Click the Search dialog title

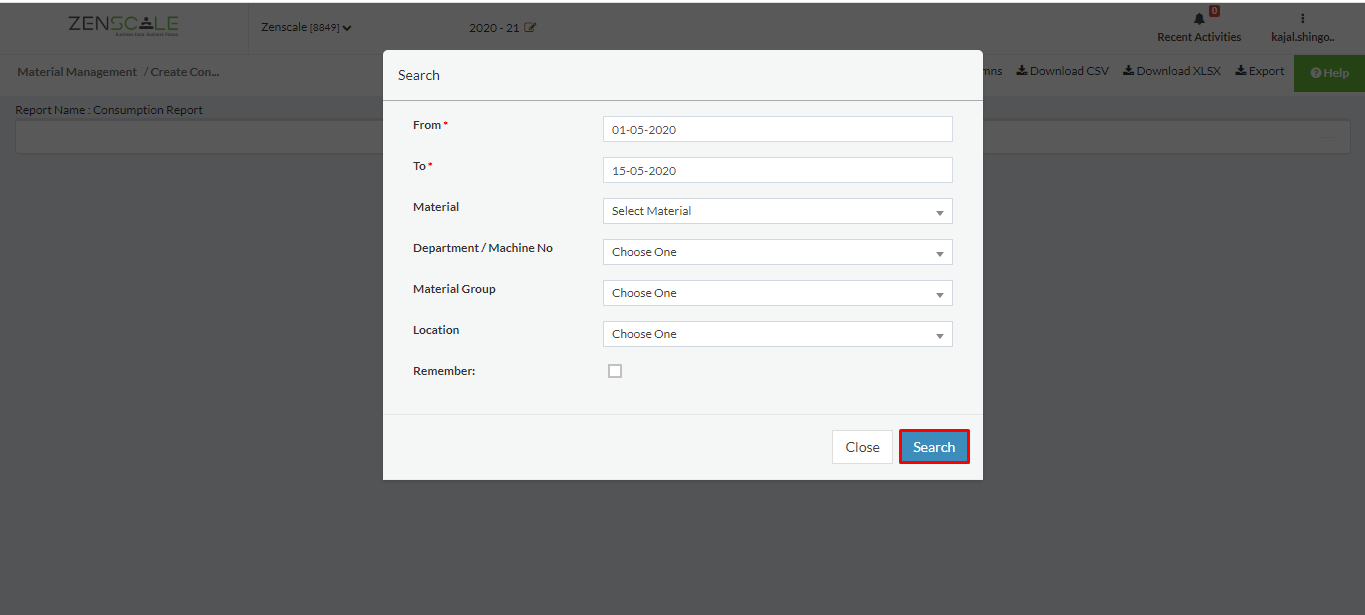point(419,75)
